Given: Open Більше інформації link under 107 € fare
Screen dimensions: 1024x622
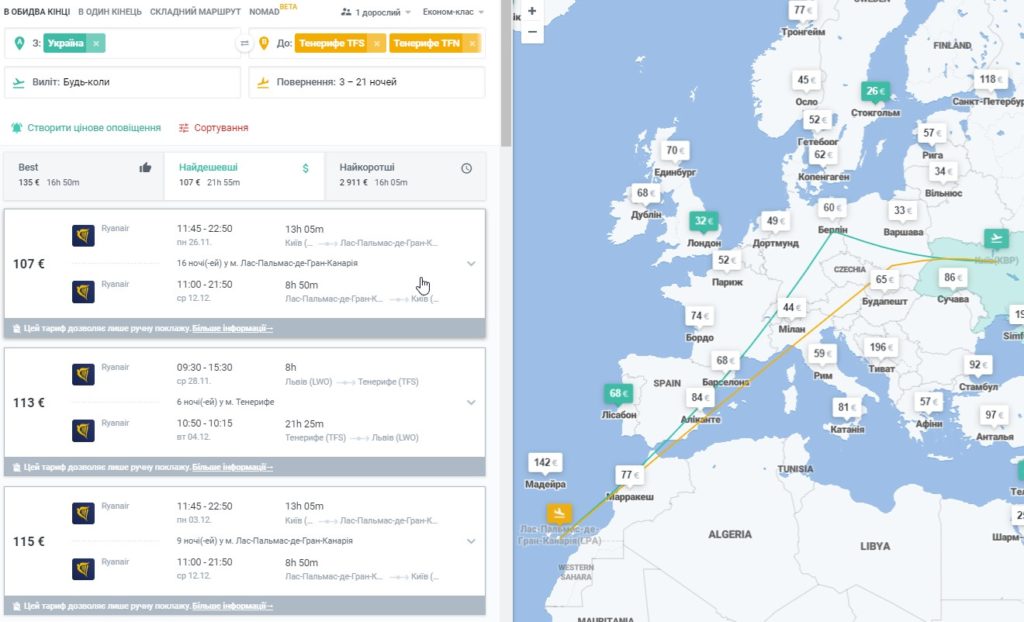Looking at the screenshot, I should [x=232, y=328].
